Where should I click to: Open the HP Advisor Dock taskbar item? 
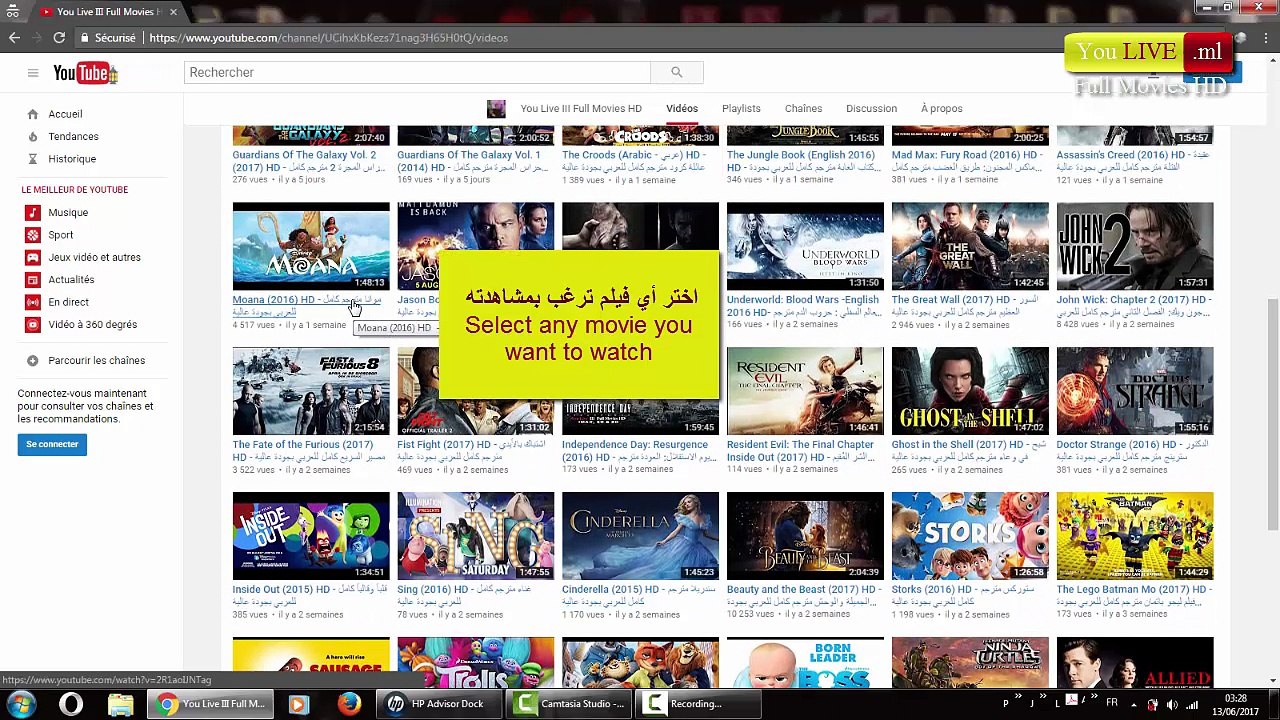click(439, 704)
